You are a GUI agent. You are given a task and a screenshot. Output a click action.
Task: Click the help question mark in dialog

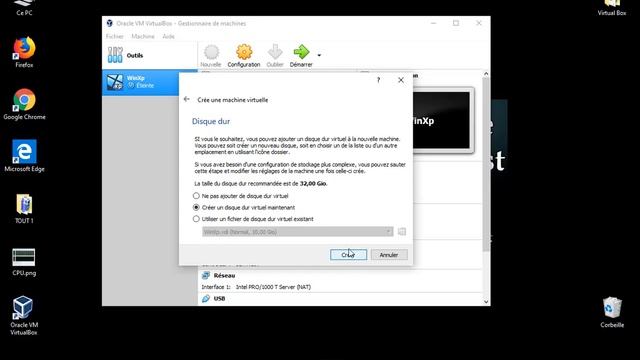click(378, 80)
